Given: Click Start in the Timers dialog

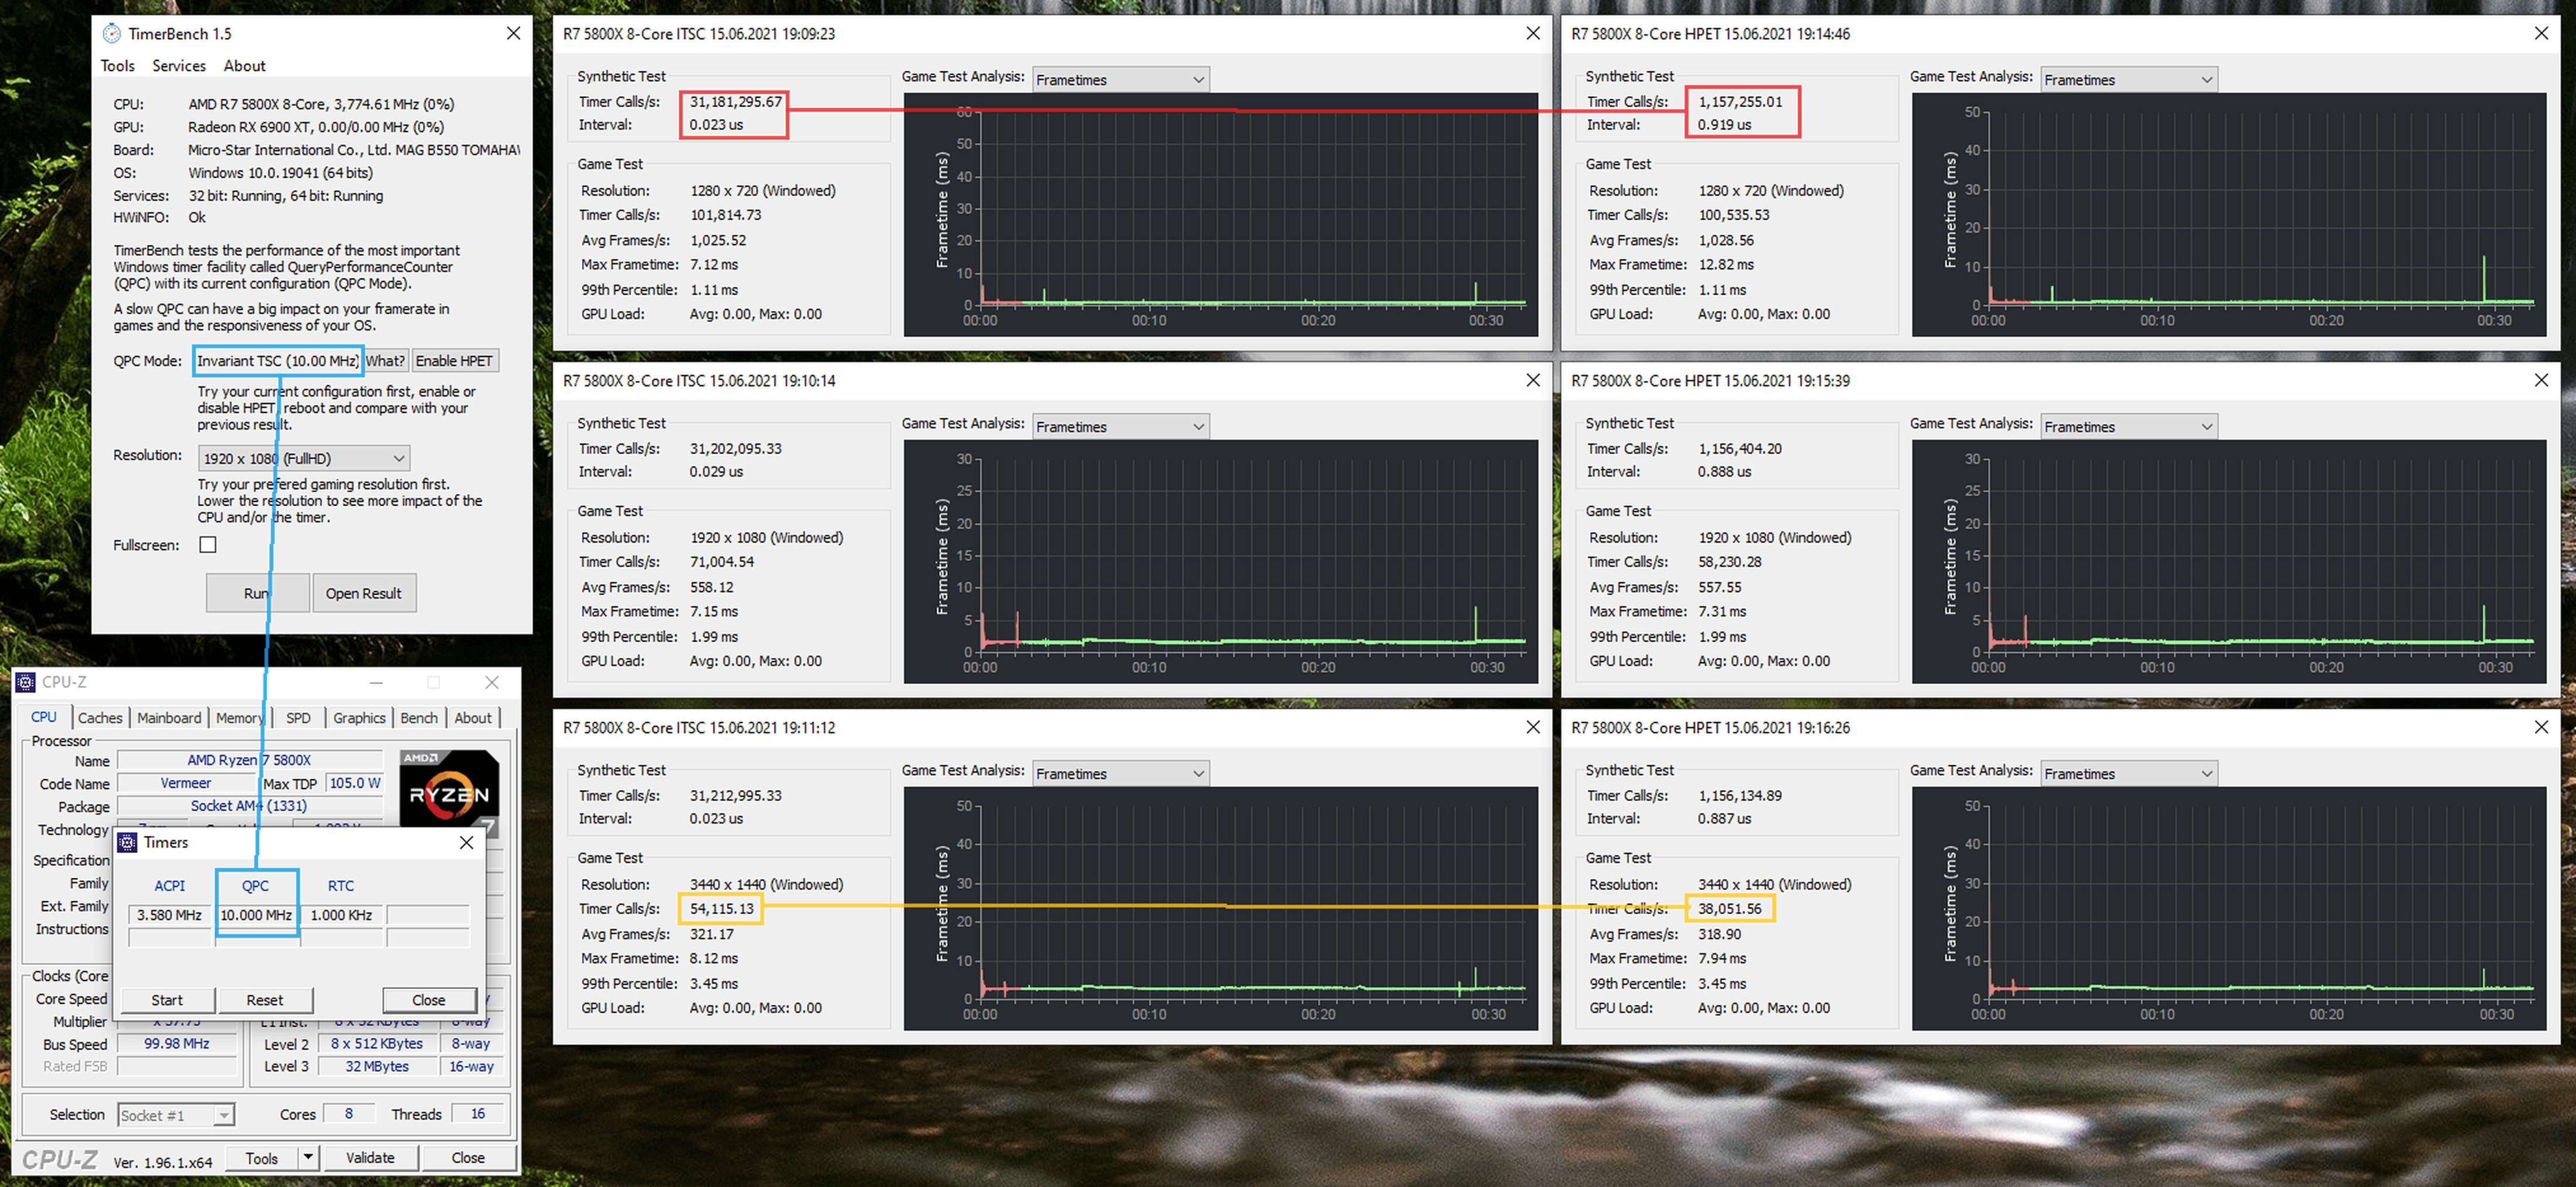Looking at the screenshot, I should point(167,1000).
